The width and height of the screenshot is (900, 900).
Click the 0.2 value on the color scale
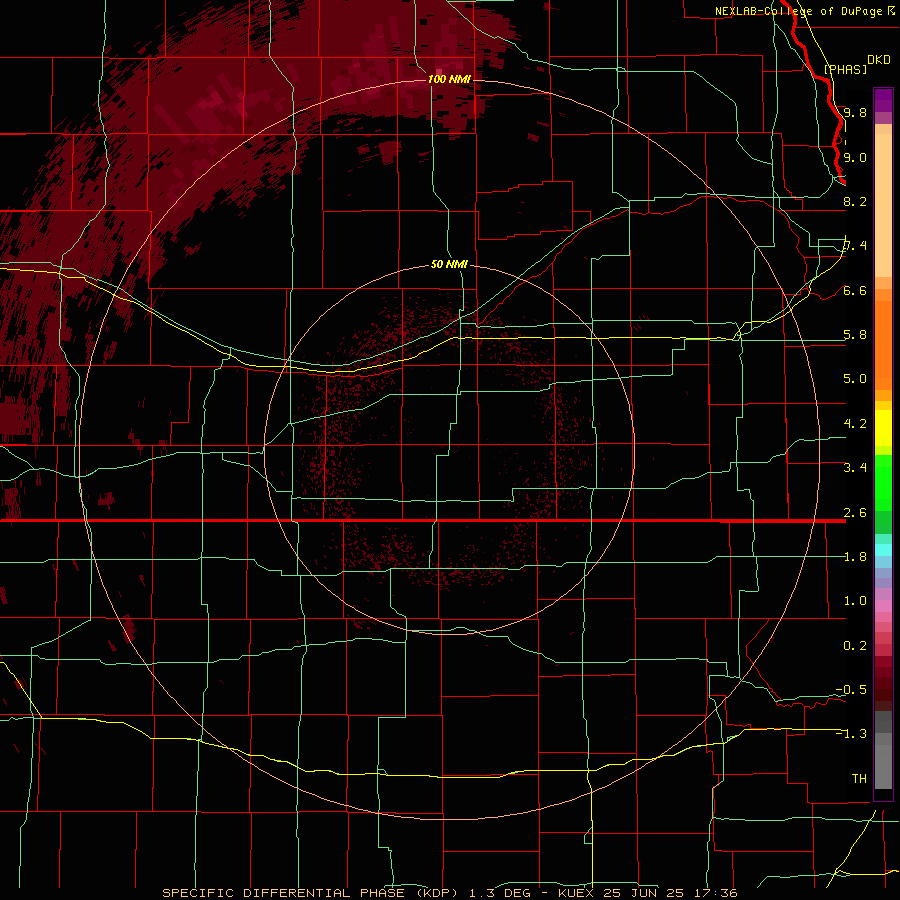tap(855, 646)
